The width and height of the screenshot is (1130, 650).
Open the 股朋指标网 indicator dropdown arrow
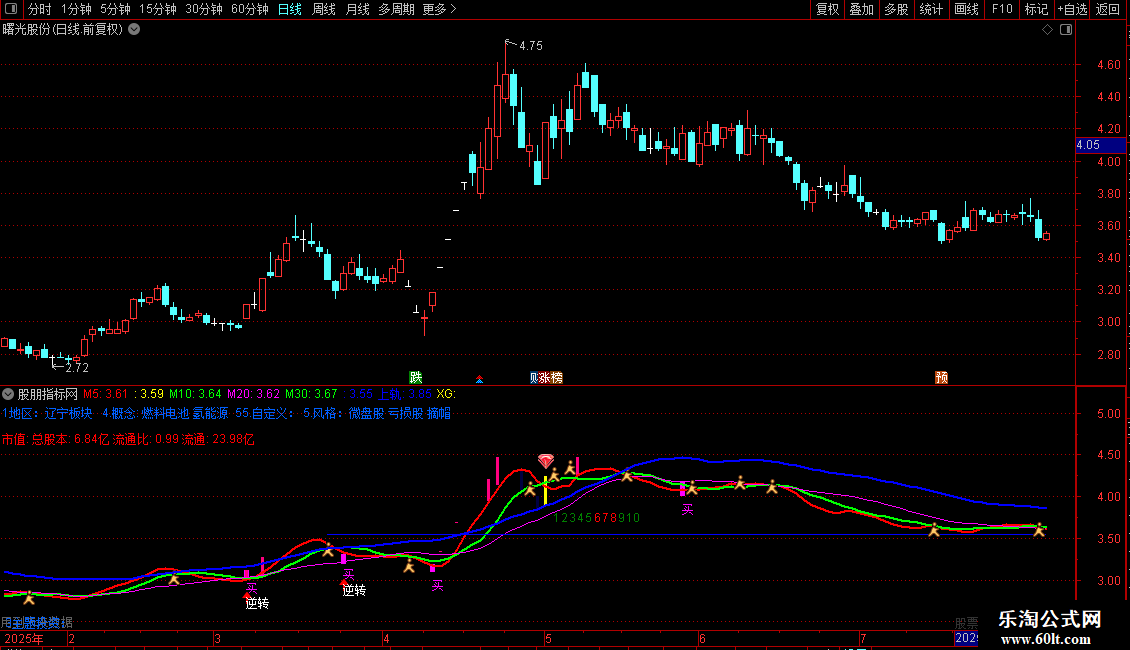click(x=8, y=394)
